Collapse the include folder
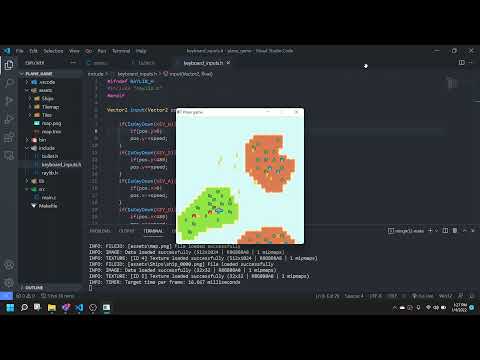 [x=50, y=148]
